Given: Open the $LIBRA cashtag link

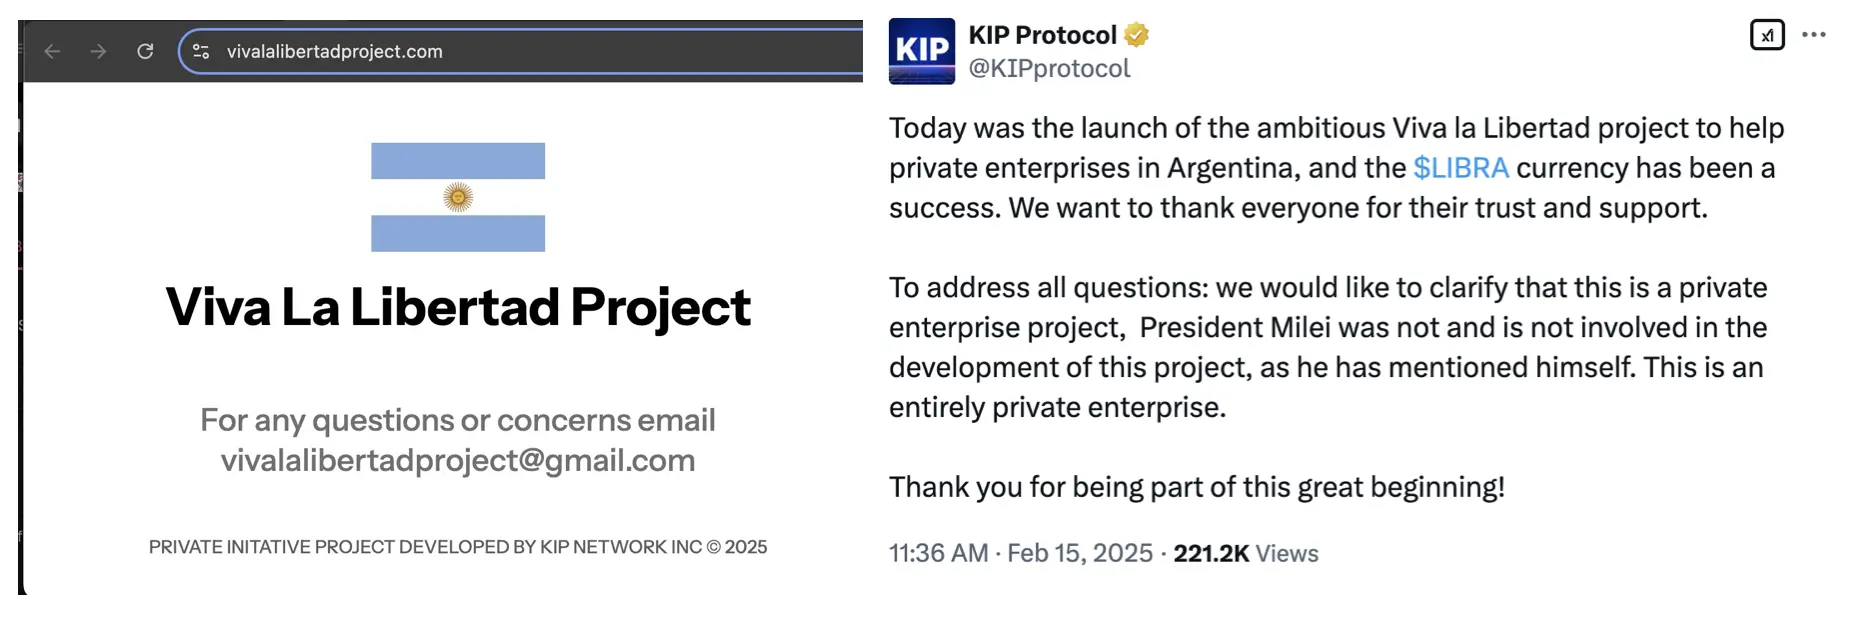Looking at the screenshot, I should [x=1460, y=168].
